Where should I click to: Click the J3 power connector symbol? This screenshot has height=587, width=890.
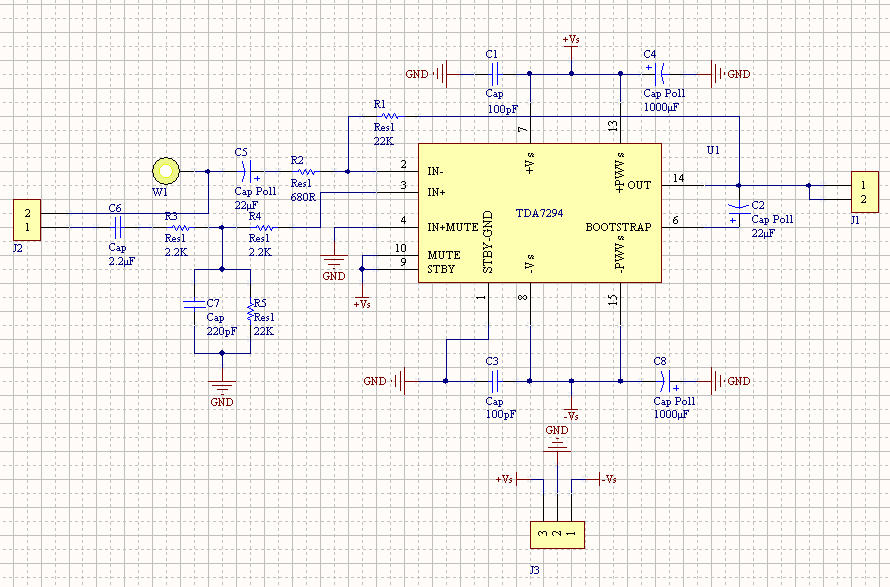[556, 534]
